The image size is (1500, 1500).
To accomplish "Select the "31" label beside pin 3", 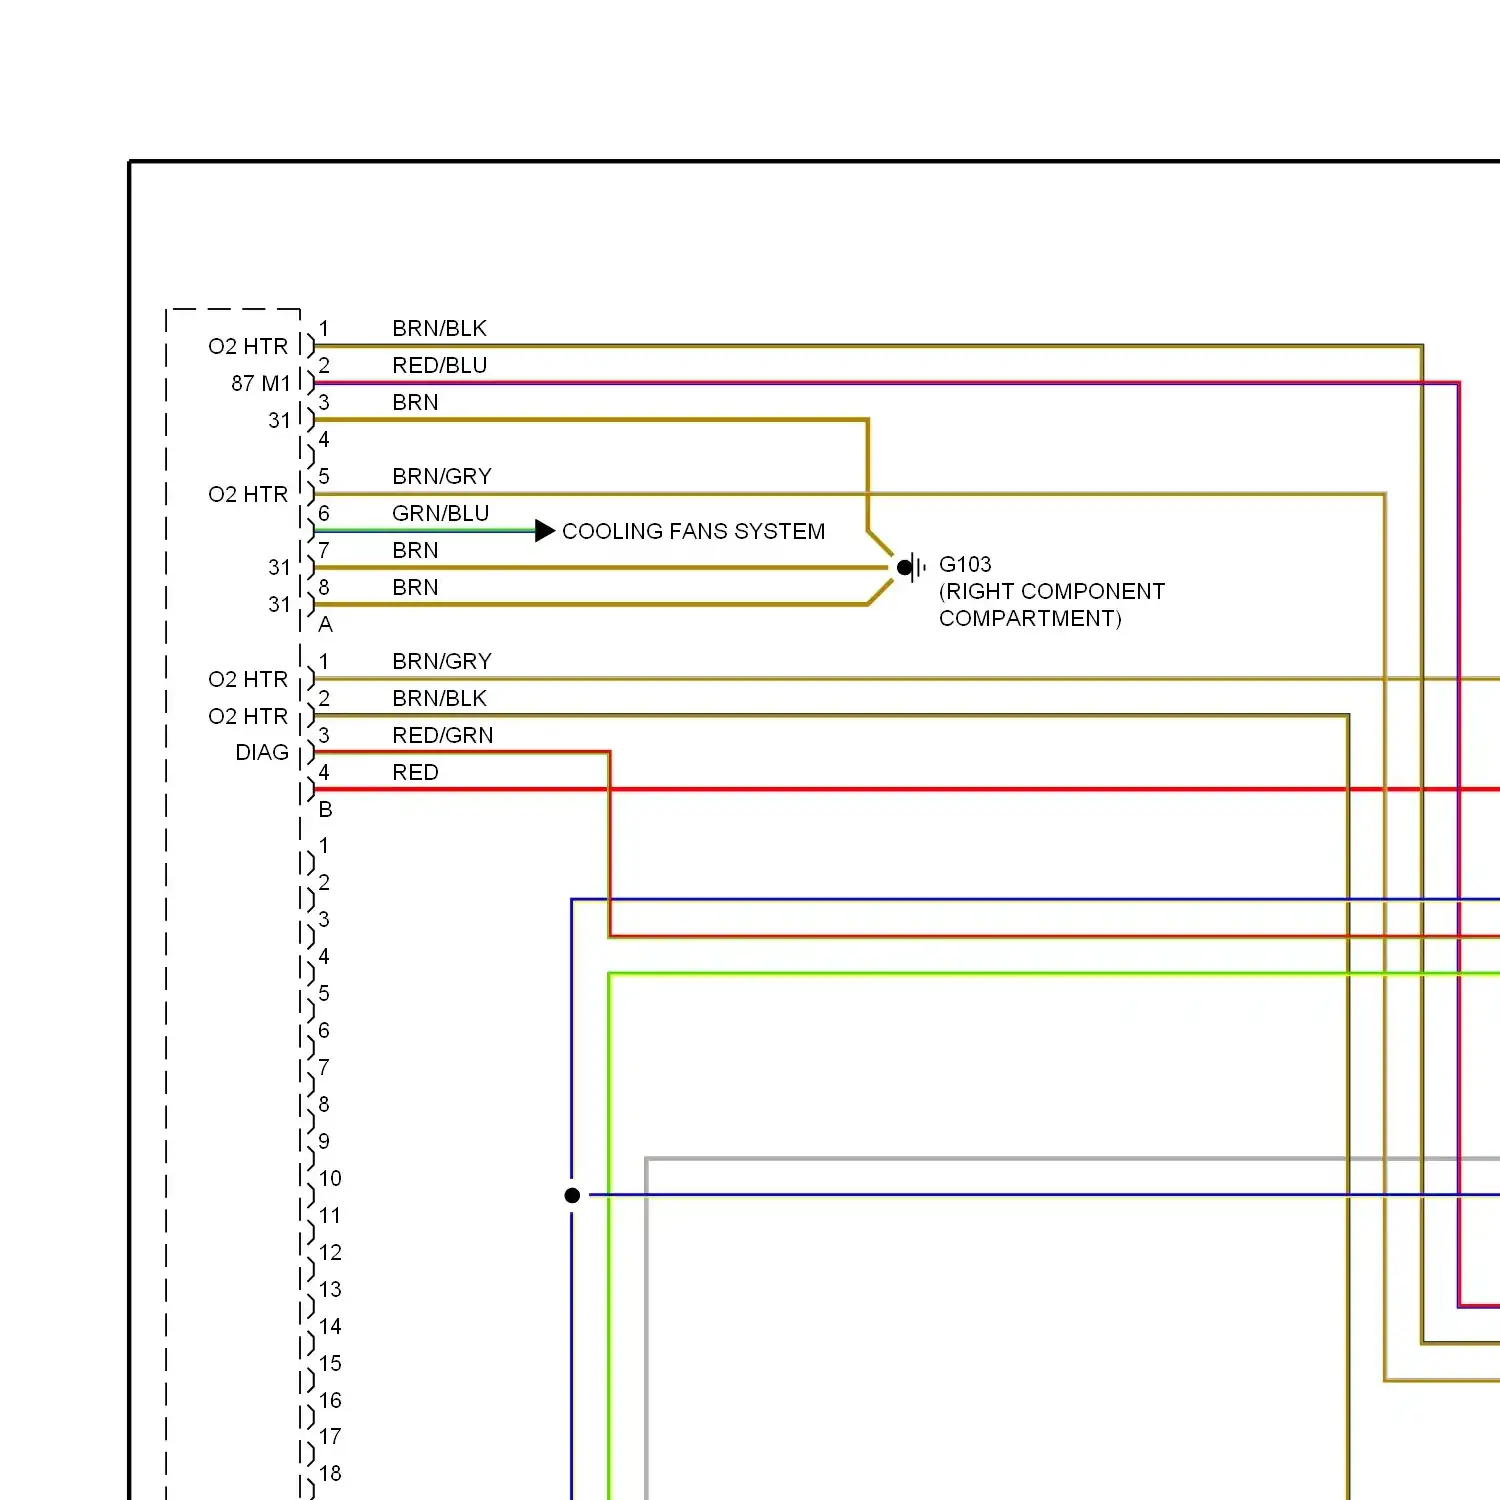I will click(x=279, y=420).
